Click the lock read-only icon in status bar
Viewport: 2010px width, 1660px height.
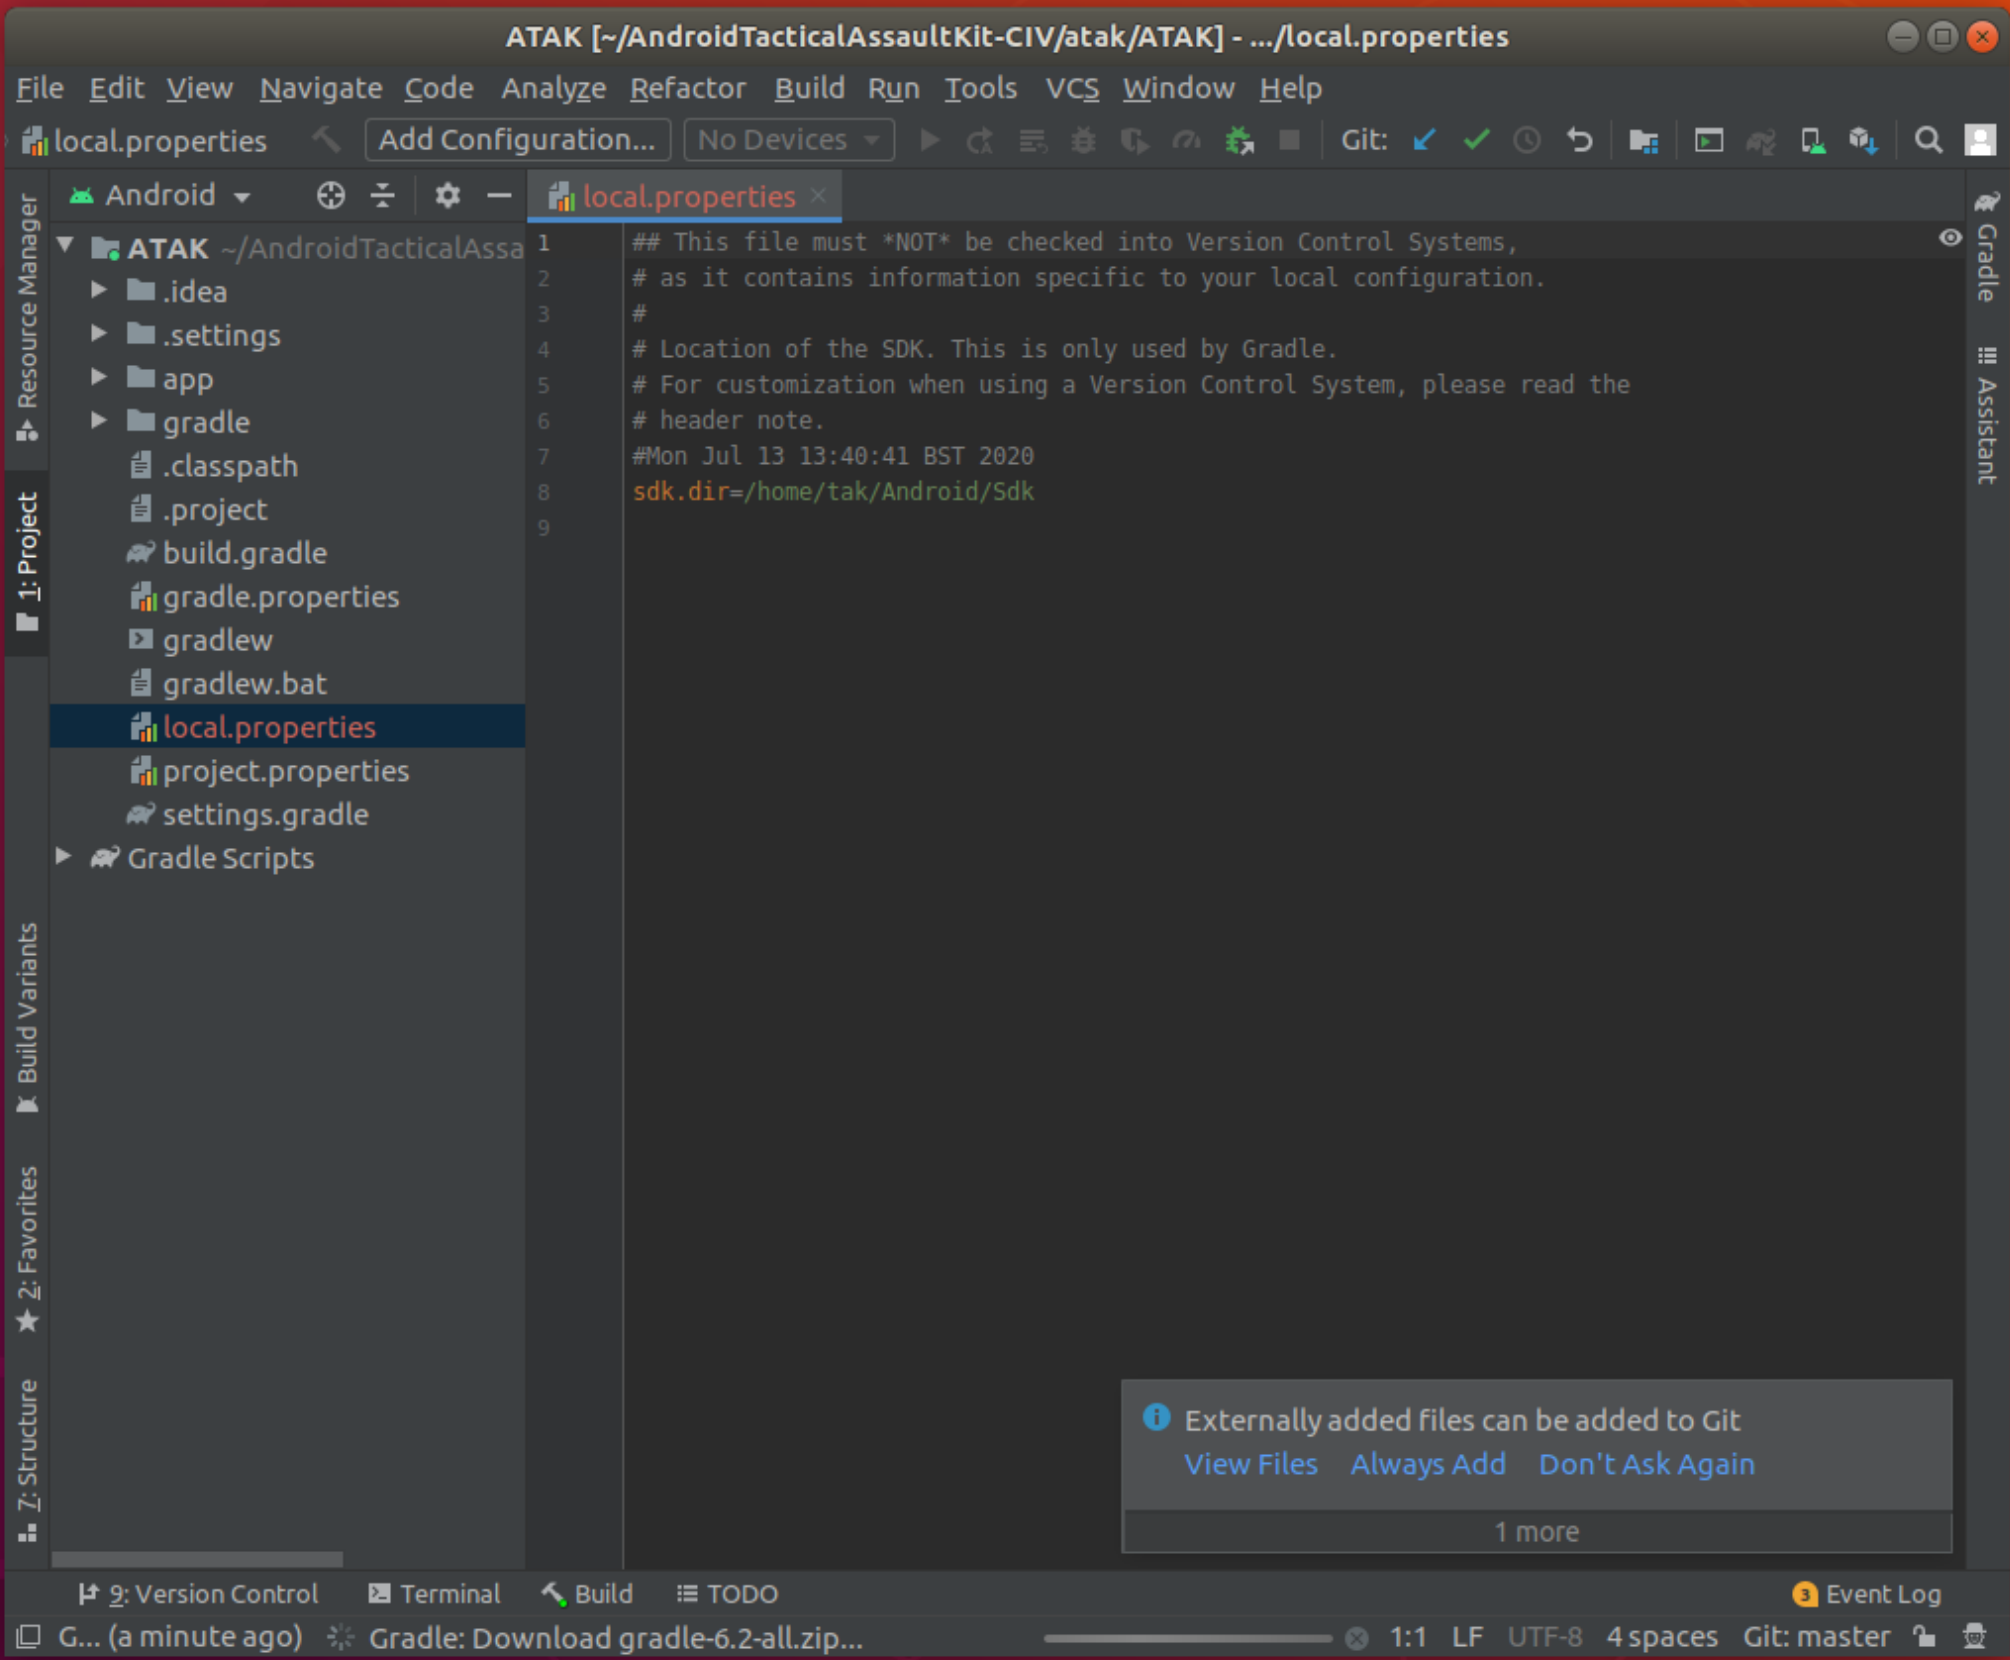tap(1924, 1637)
